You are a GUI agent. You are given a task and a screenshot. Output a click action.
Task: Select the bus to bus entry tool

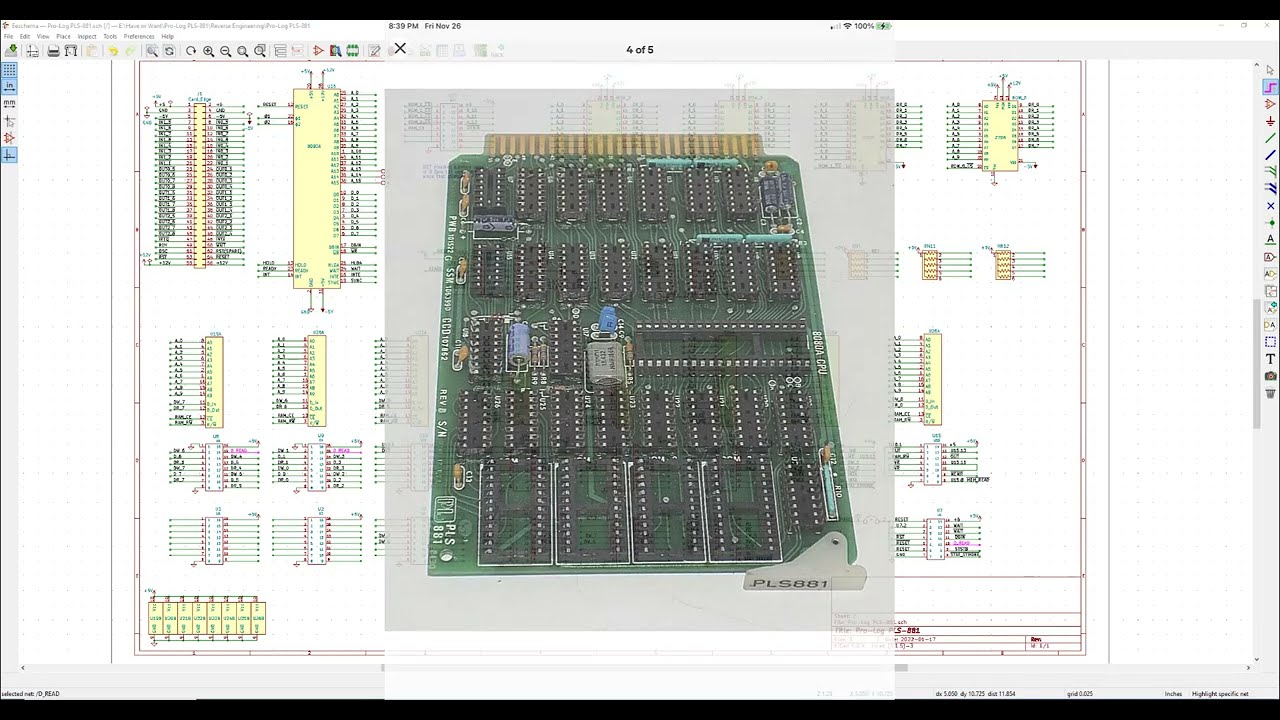pyautogui.click(x=1270, y=189)
